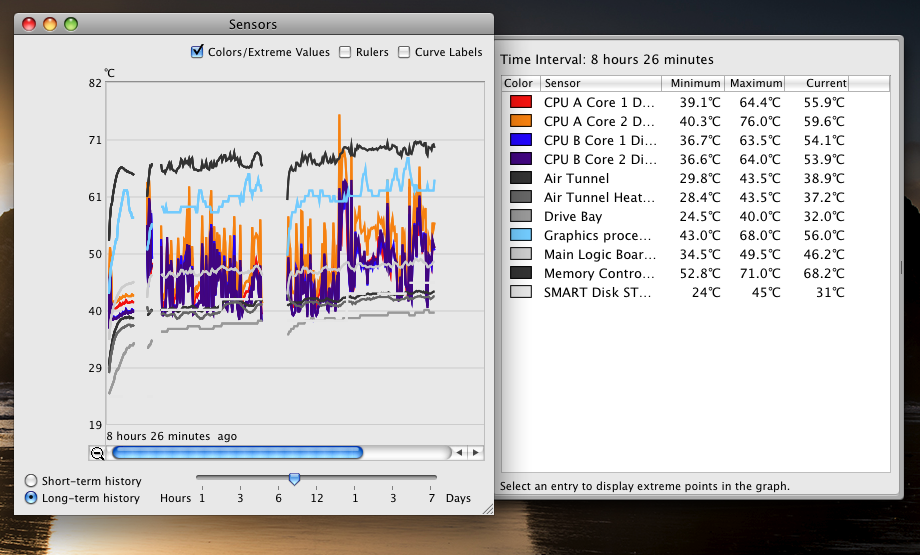Select the Air Tunnel sensor name
The height and width of the screenshot is (555, 920).
pos(576,178)
